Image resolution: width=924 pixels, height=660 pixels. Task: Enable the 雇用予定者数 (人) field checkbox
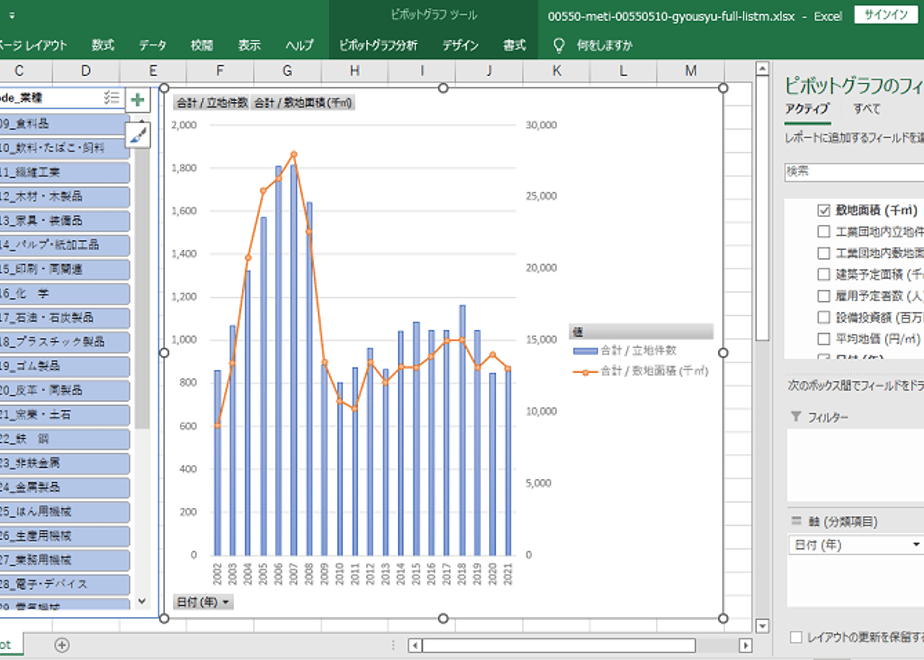click(x=824, y=296)
